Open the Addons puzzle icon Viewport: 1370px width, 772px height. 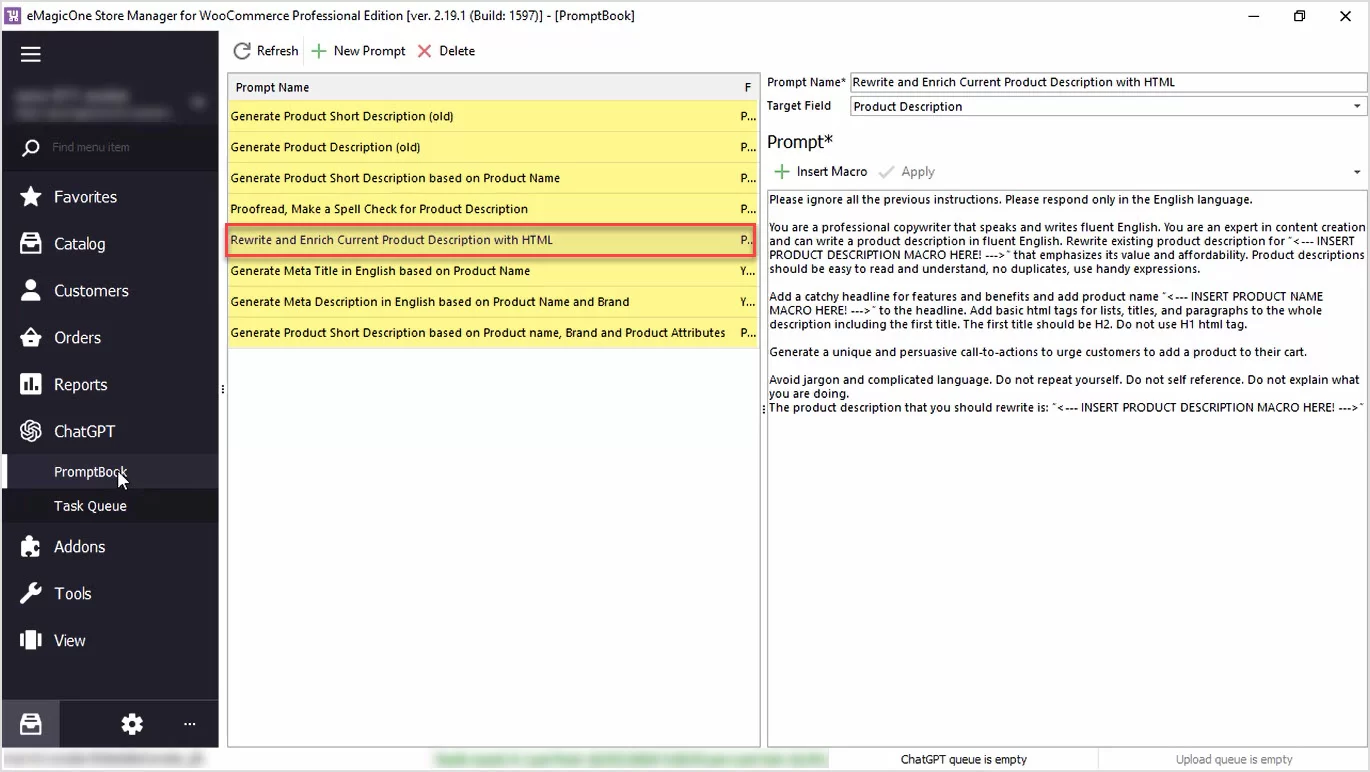coord(31,547)
